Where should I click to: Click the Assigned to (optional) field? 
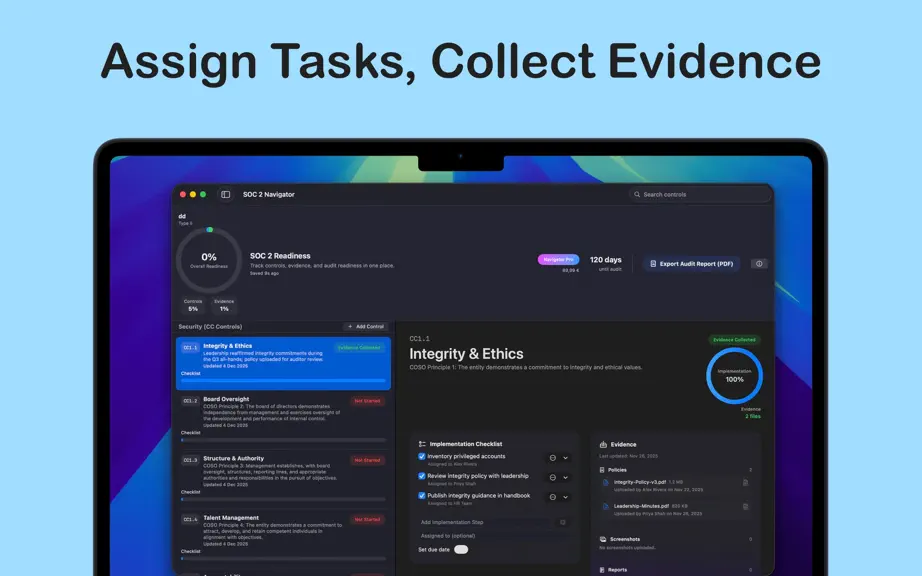coord(493,536)
